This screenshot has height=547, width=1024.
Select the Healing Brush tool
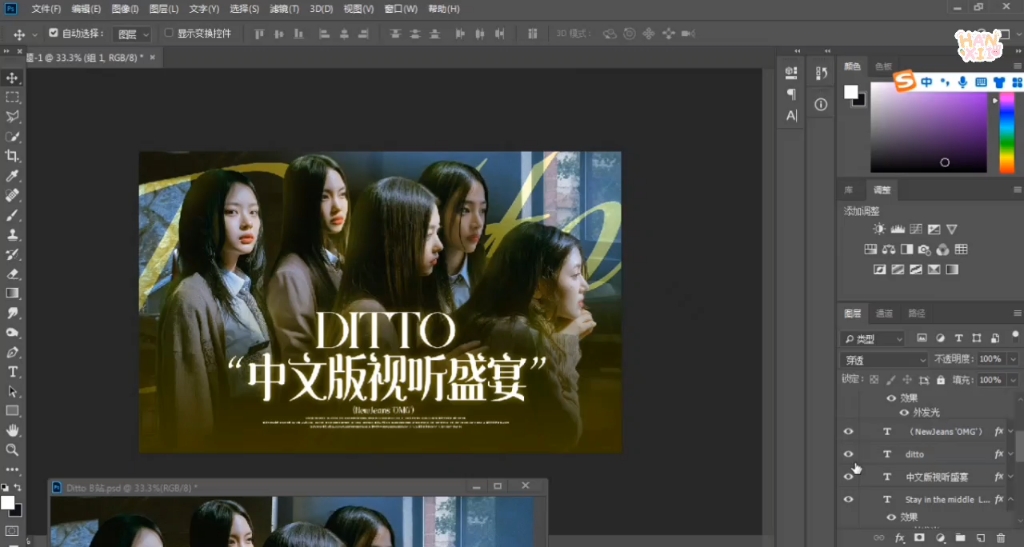click(x=12, y=195)
